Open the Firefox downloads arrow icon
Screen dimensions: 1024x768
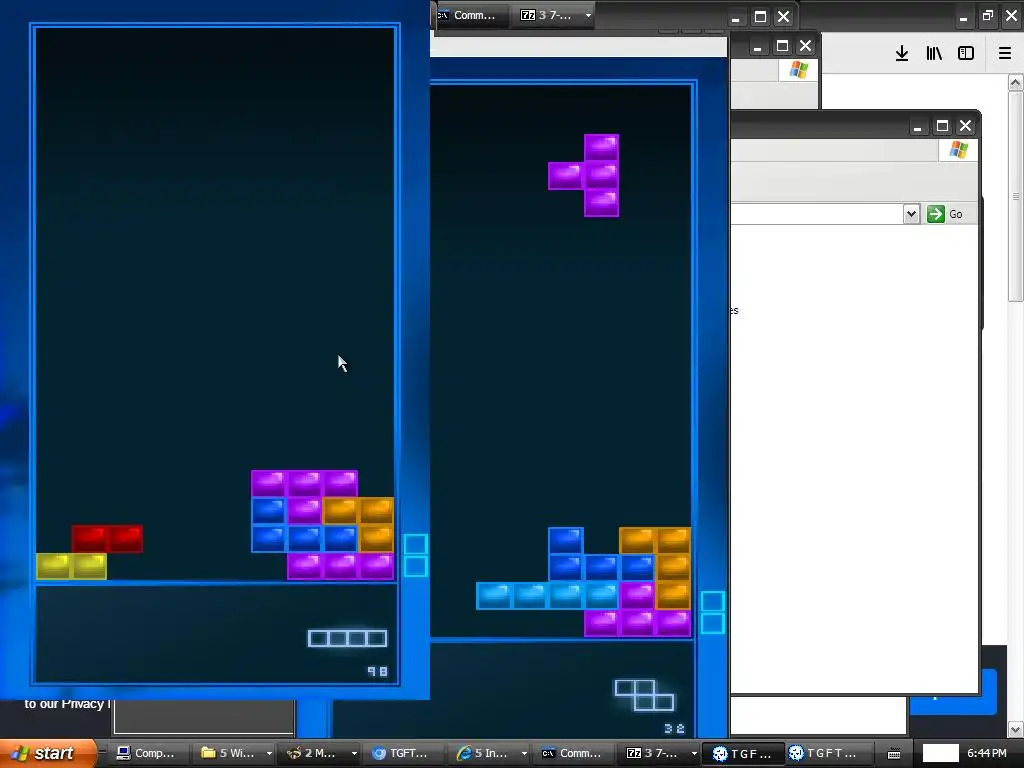click(x=902, y=54)
